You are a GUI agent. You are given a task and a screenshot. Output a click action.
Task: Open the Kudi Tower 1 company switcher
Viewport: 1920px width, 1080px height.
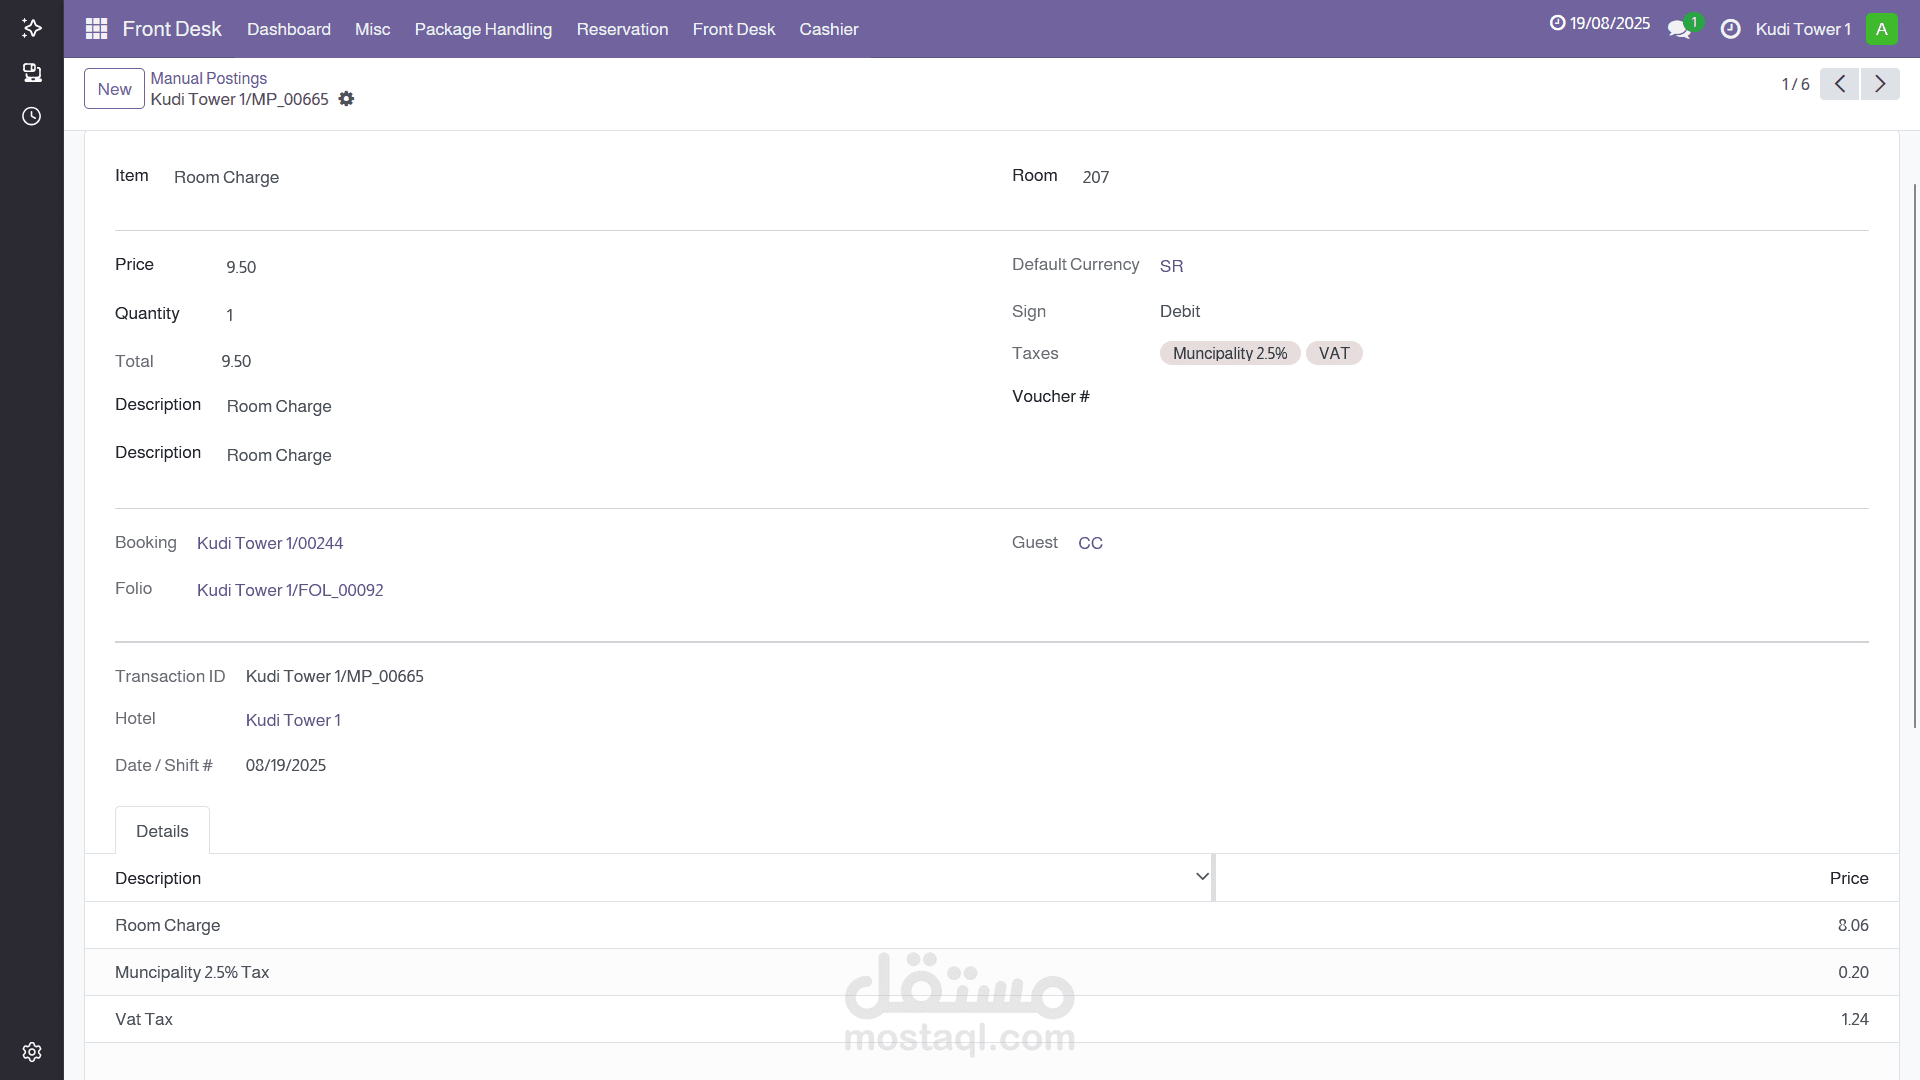[1803, 29]
